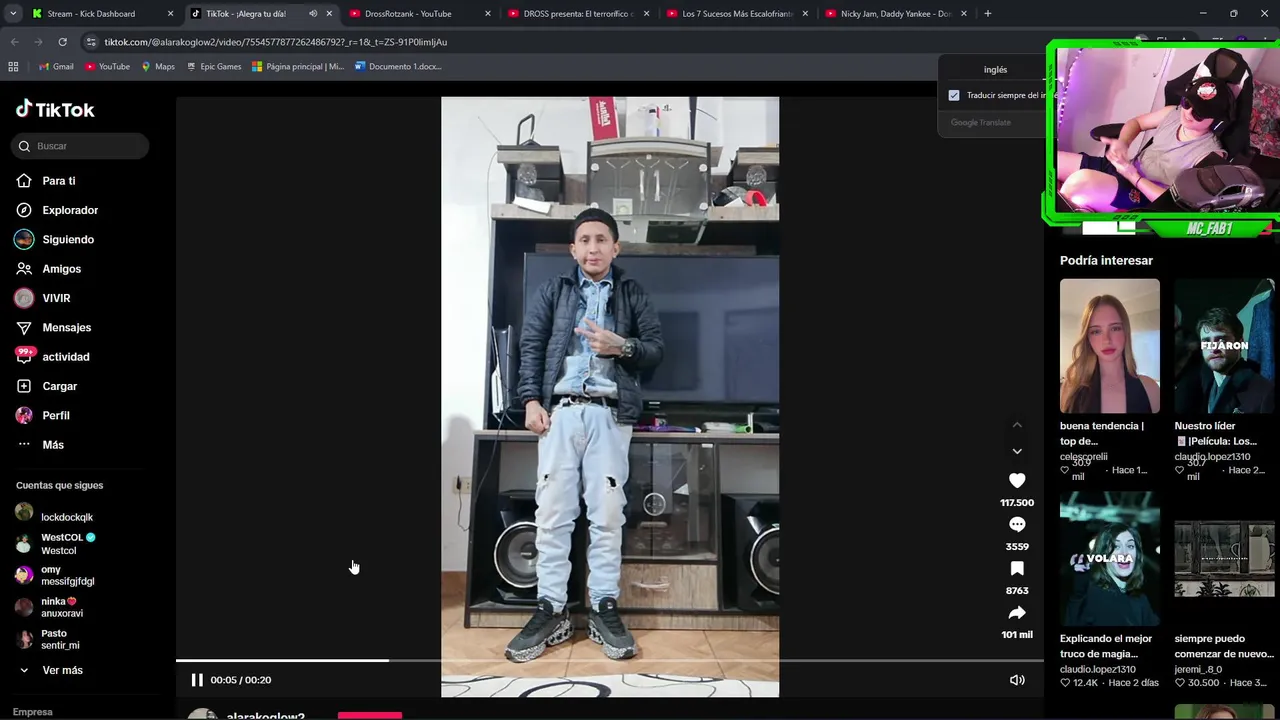
Task: Go back in browser history
Action: pos(14,42)
